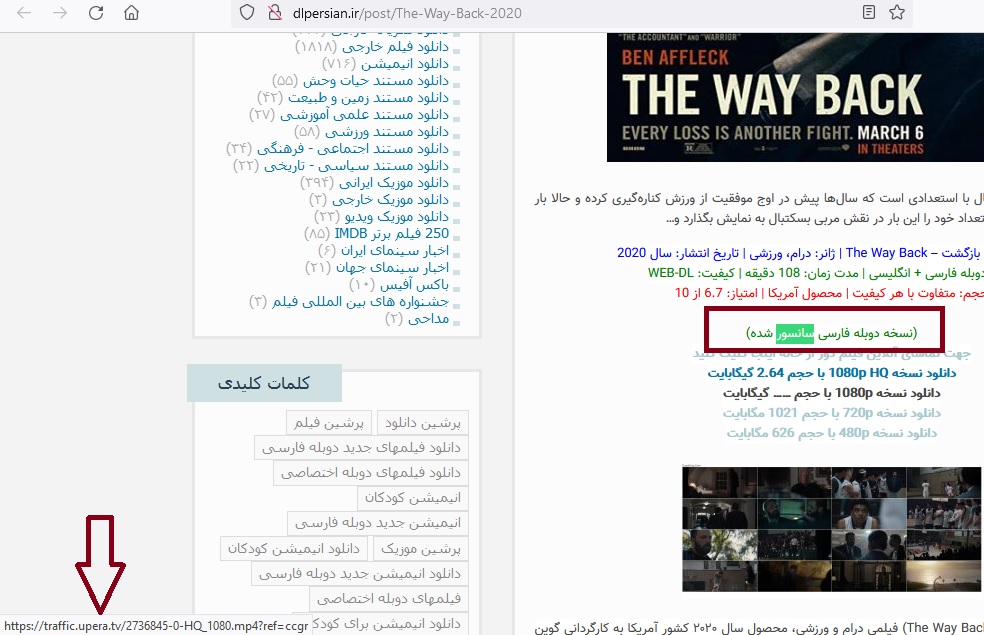Viewport: 984px width, 635px height.
Task: Download the 480p 626 MB version
Action: 832,433
